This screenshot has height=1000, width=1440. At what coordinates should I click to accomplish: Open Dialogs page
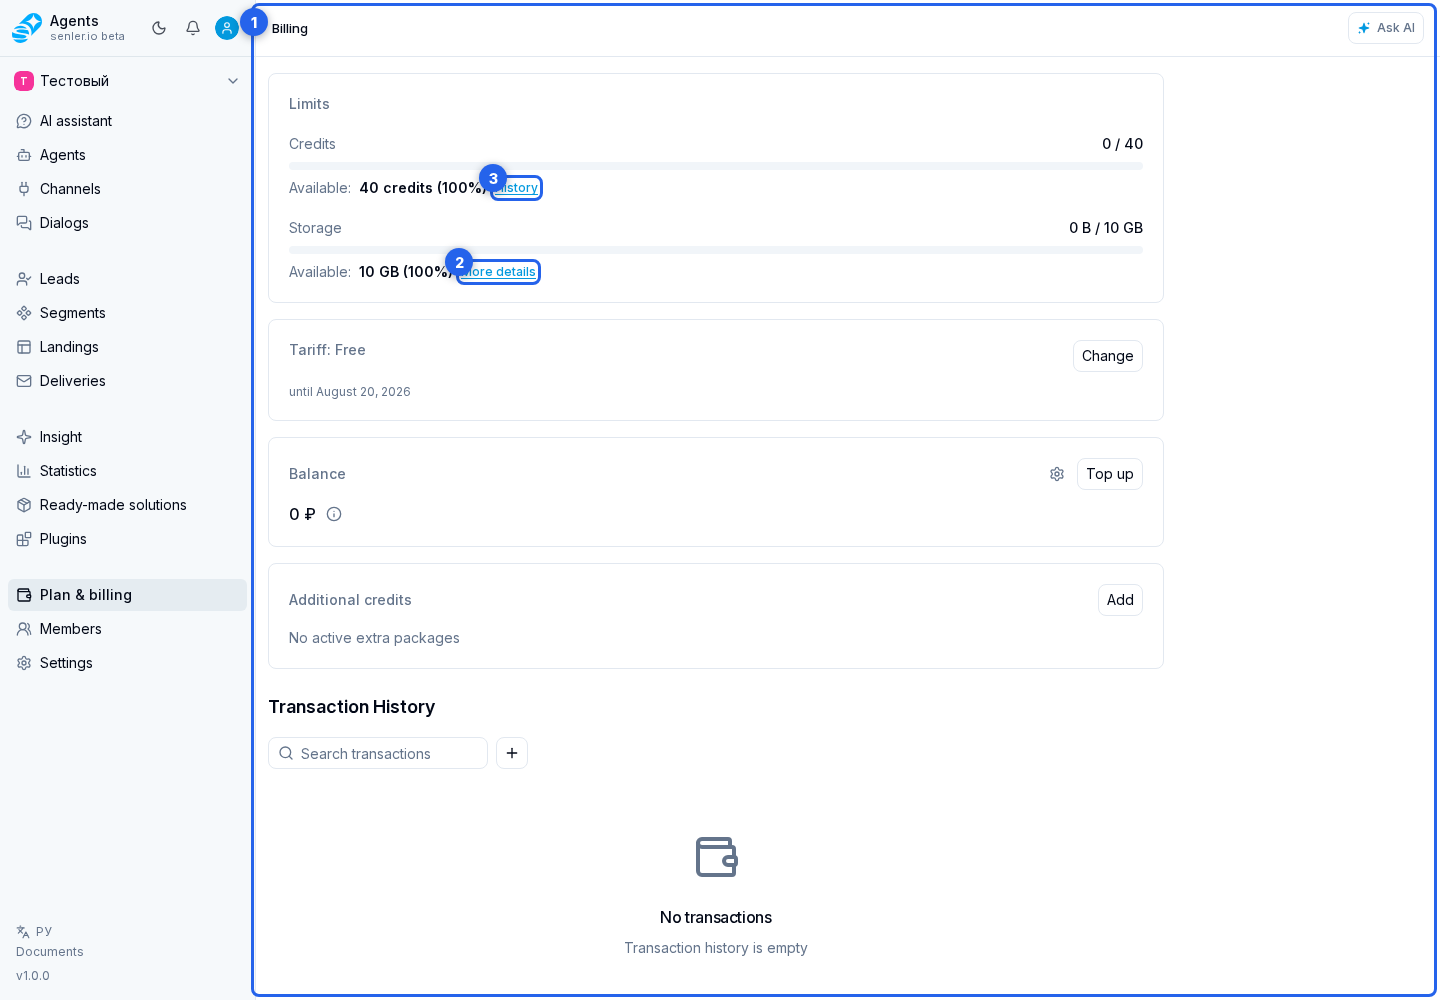[x=127, y=223]
